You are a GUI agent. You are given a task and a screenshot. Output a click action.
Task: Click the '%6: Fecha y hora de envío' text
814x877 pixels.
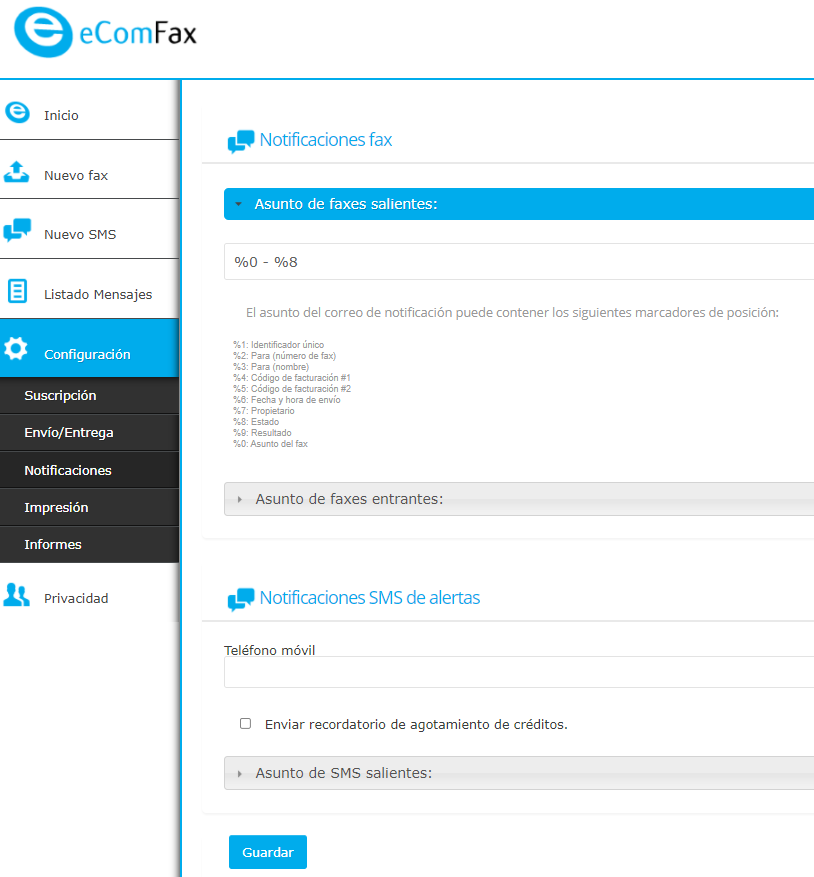[x=287, y=400]
